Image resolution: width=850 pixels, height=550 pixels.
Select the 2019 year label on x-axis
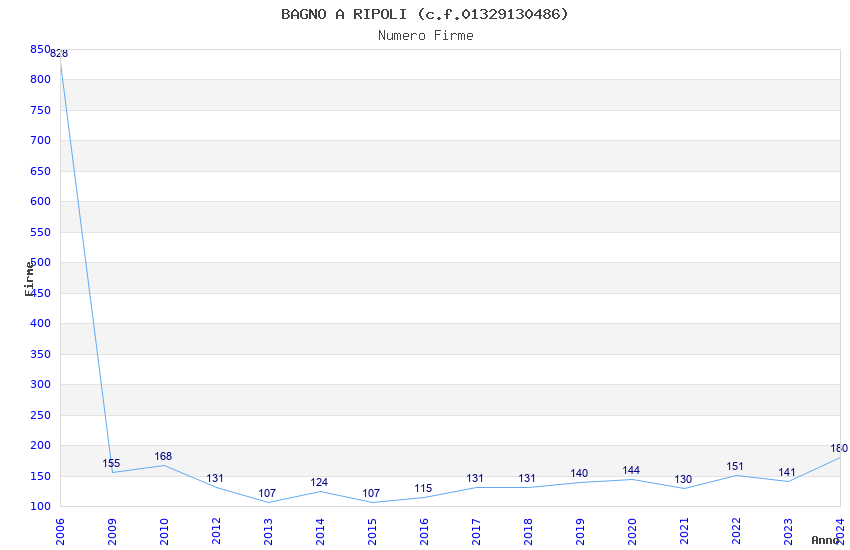580,532
